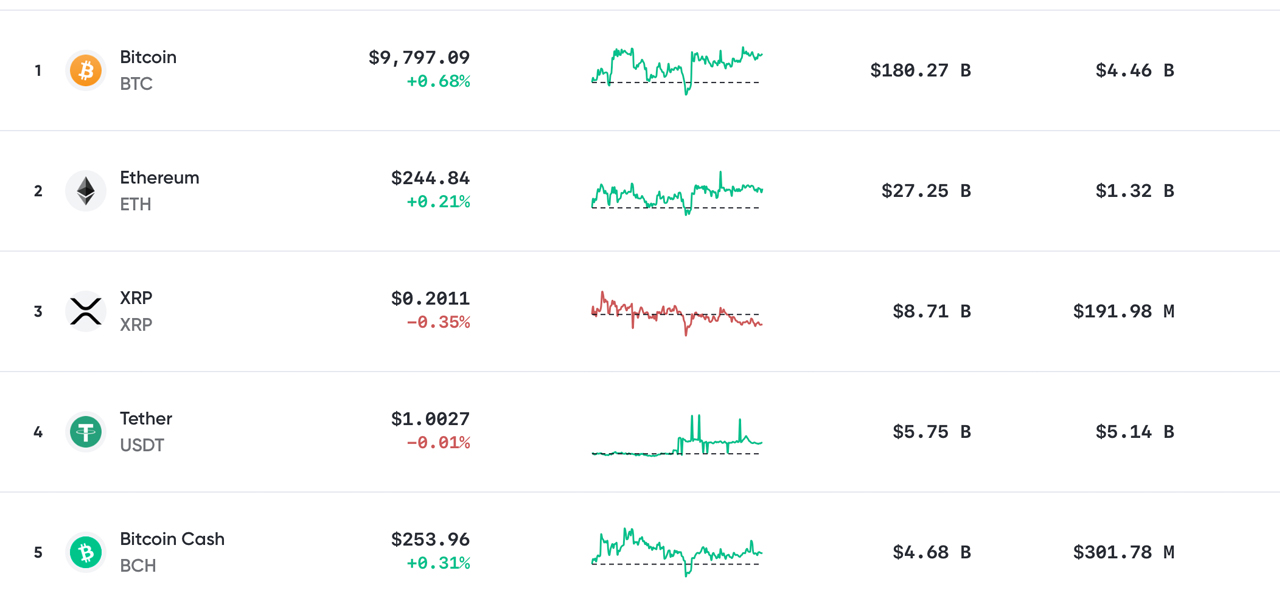Click the Tether volume $5.14 B
1280x600 pixels.
click(1134, 432)
